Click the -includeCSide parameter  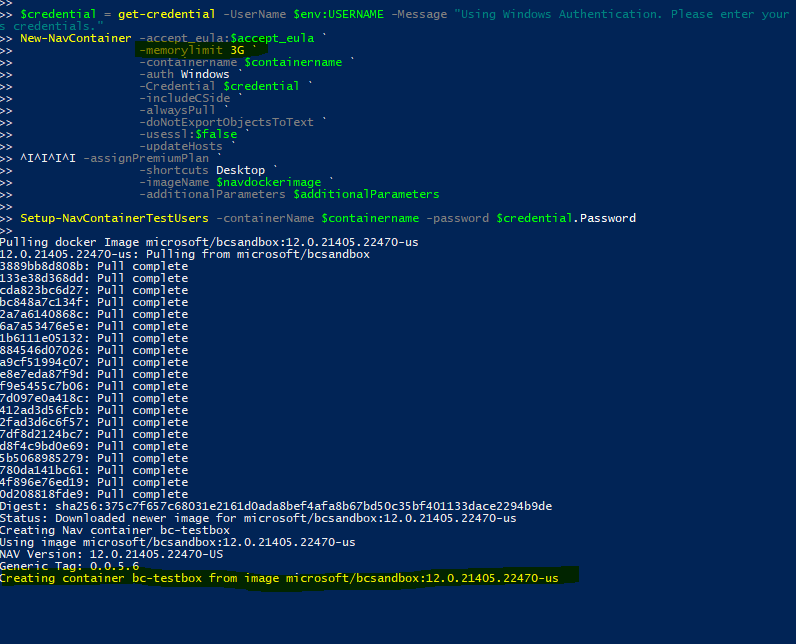pyautogui.click(x=185, y=98)
